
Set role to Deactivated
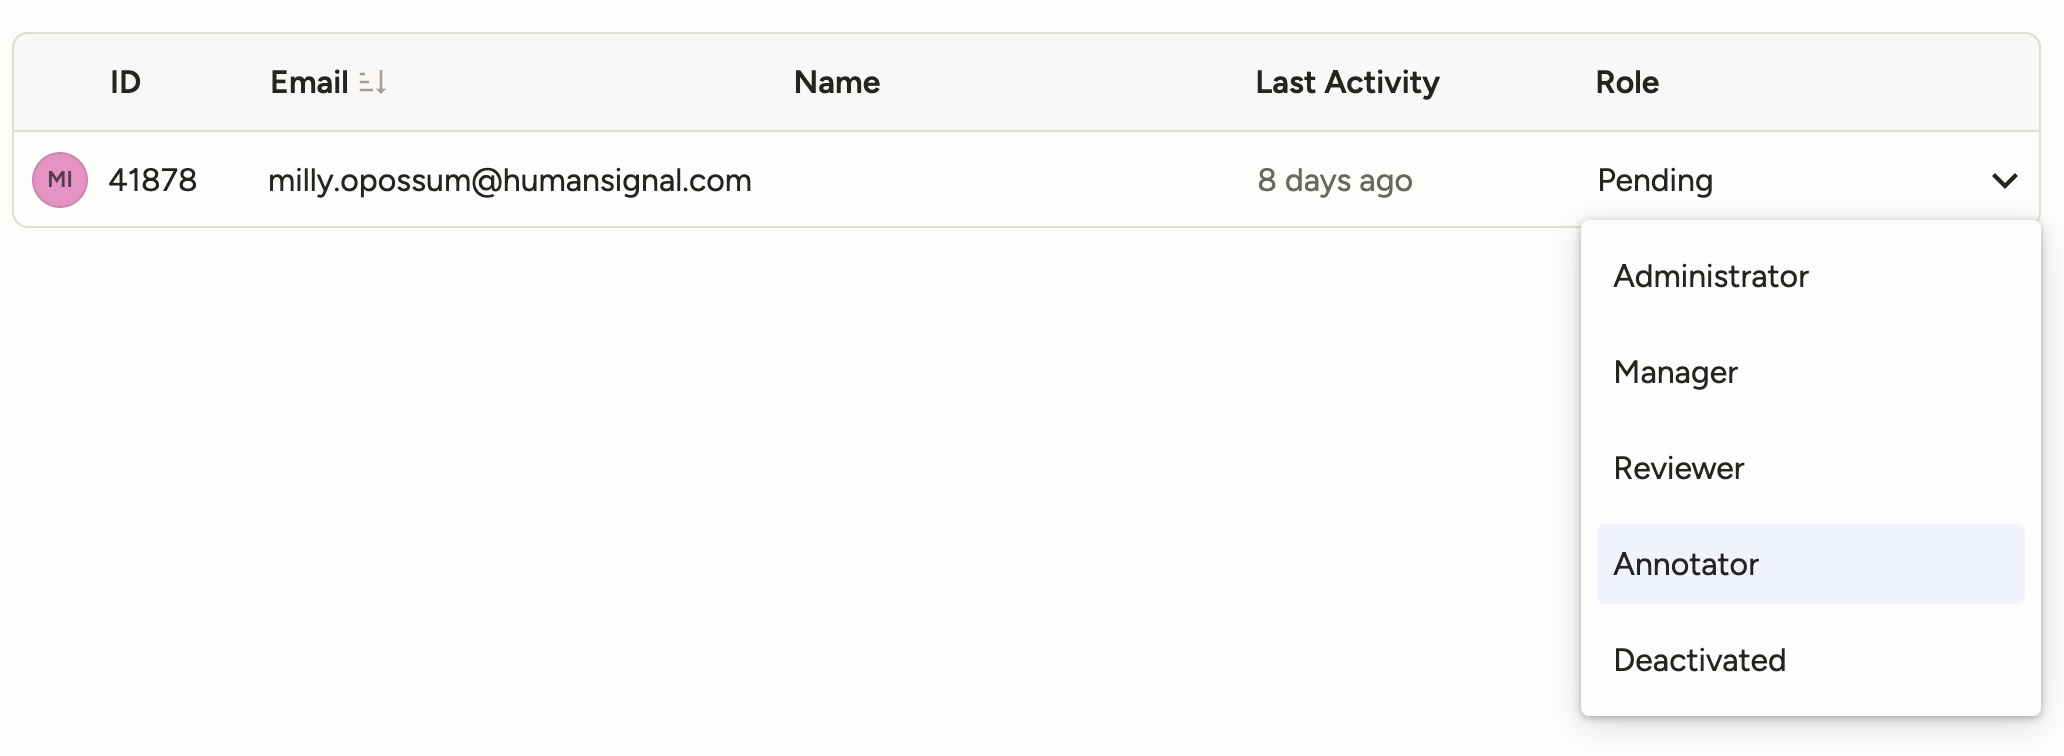coord(1700,660)
